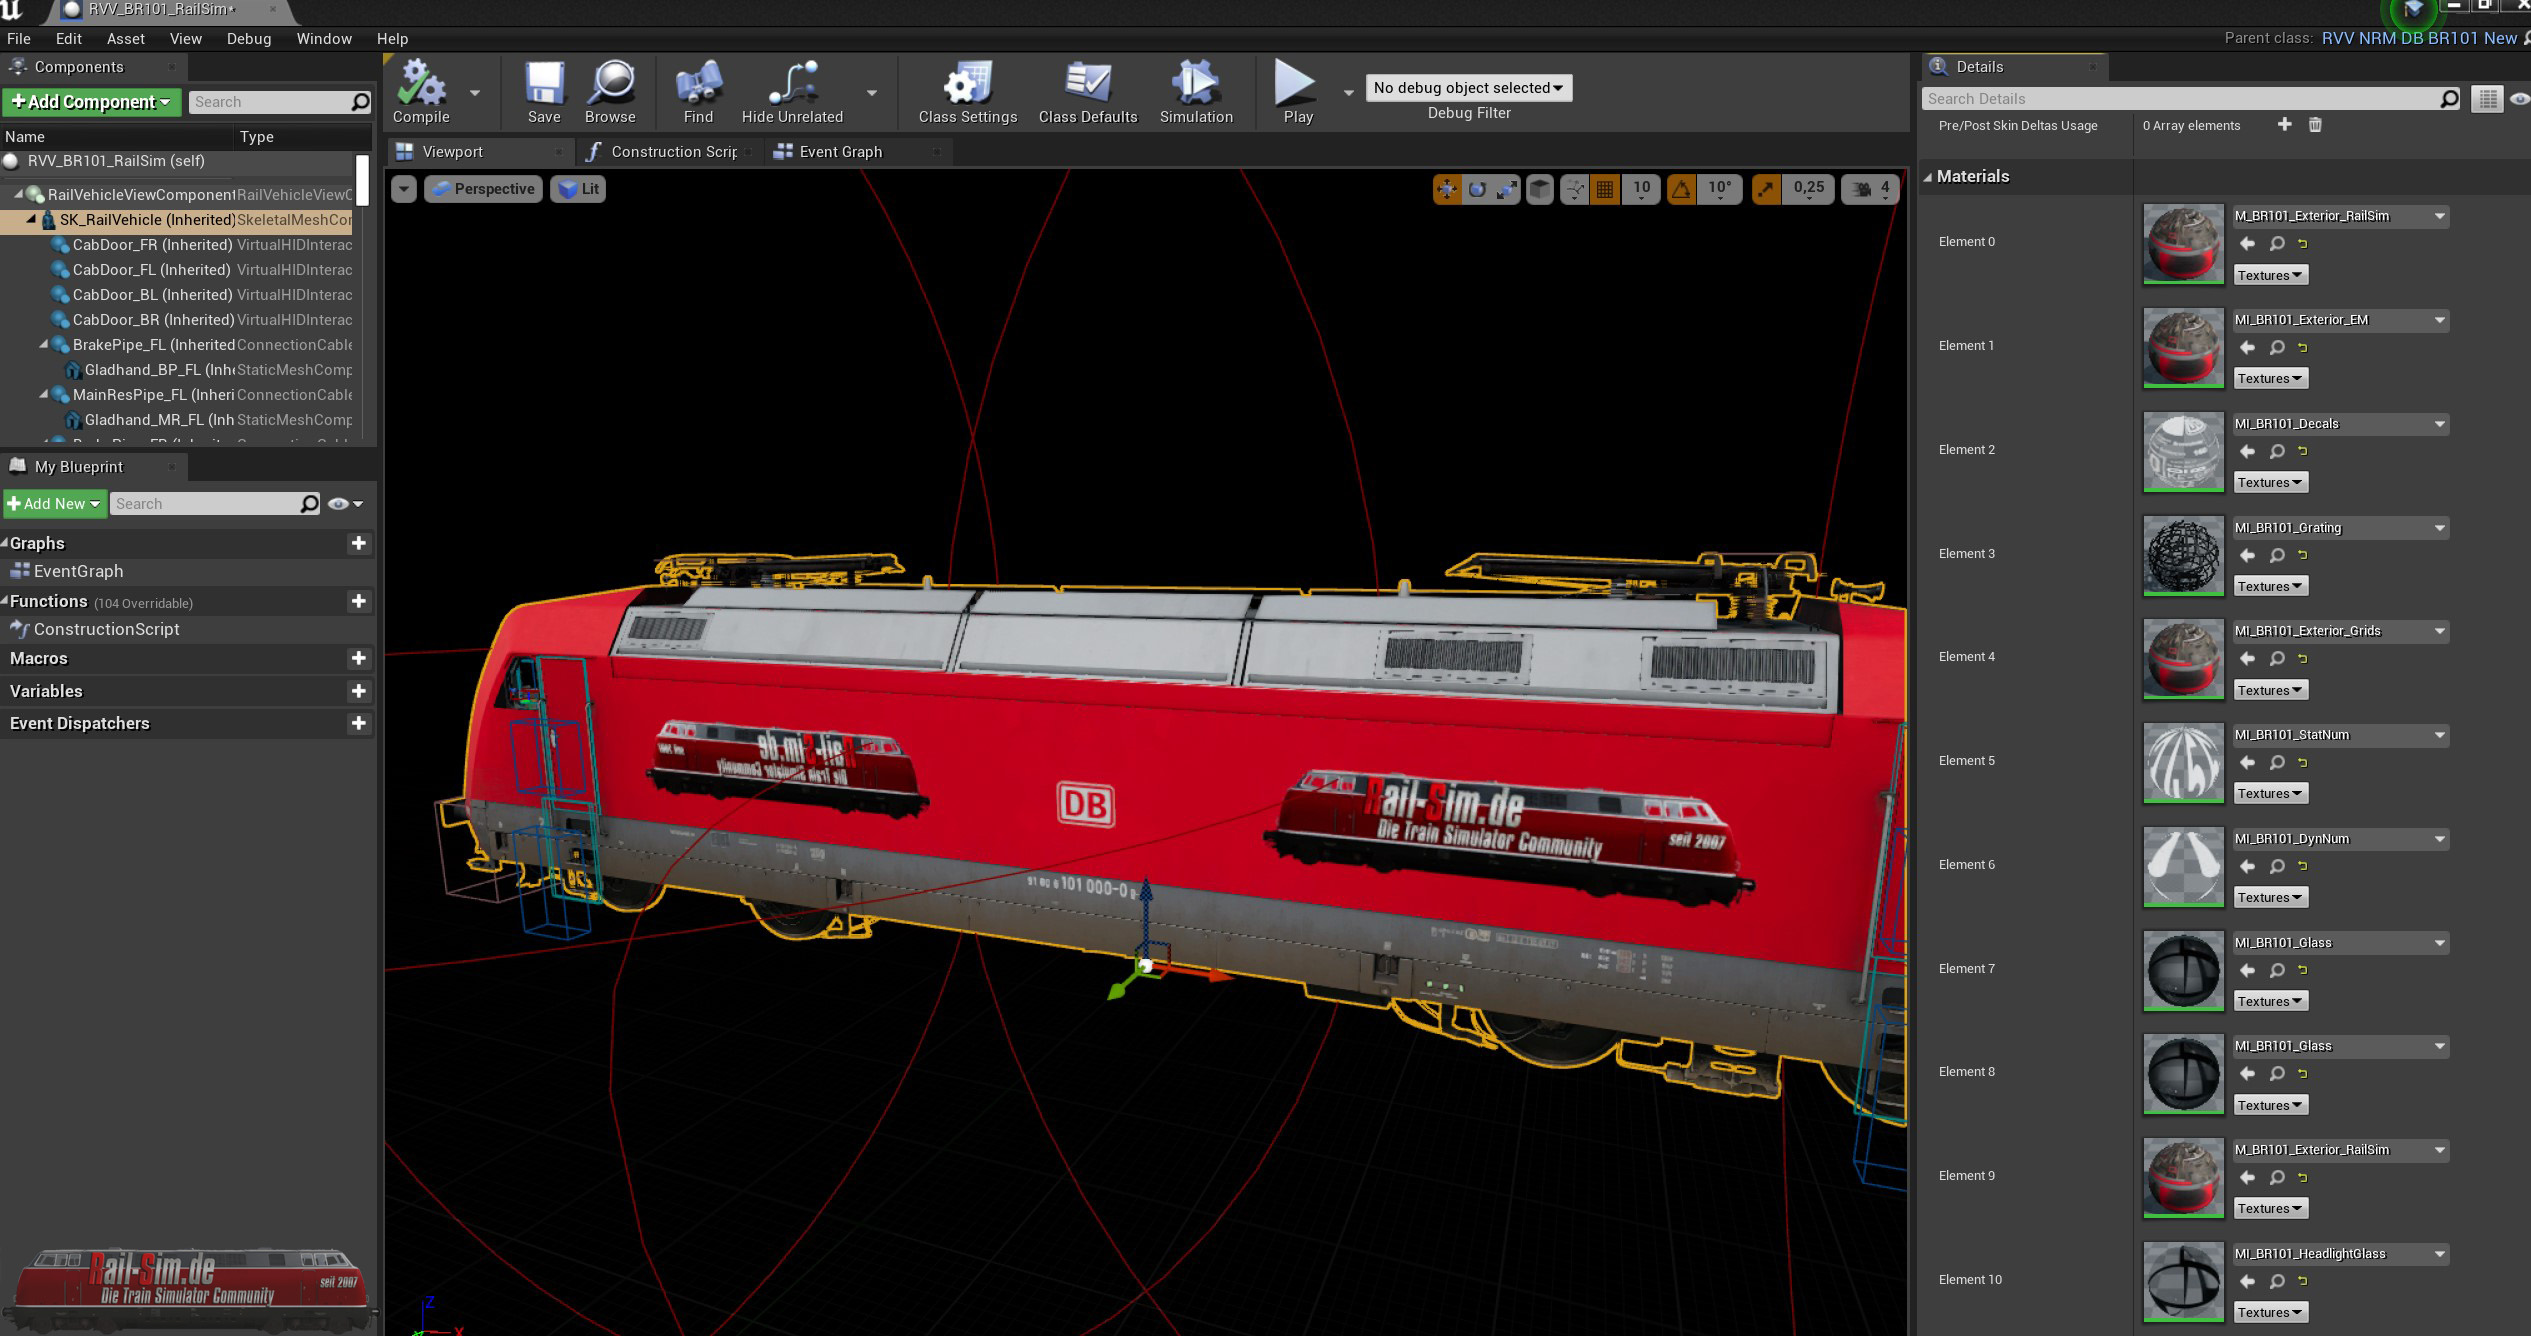
Task: Add a new graph with plus
Action: pyautogui.click(x=358, y=543)
